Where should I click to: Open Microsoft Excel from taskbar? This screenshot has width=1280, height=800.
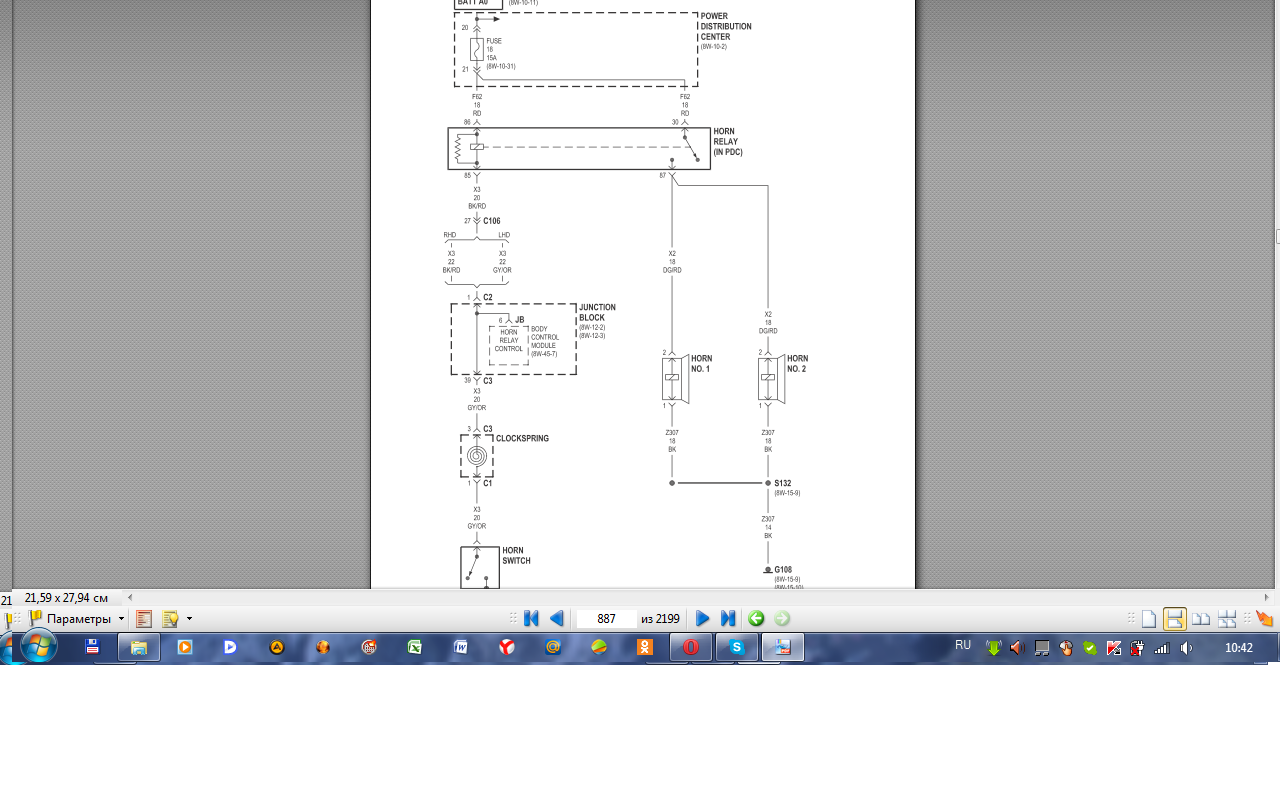pos(415,647)
